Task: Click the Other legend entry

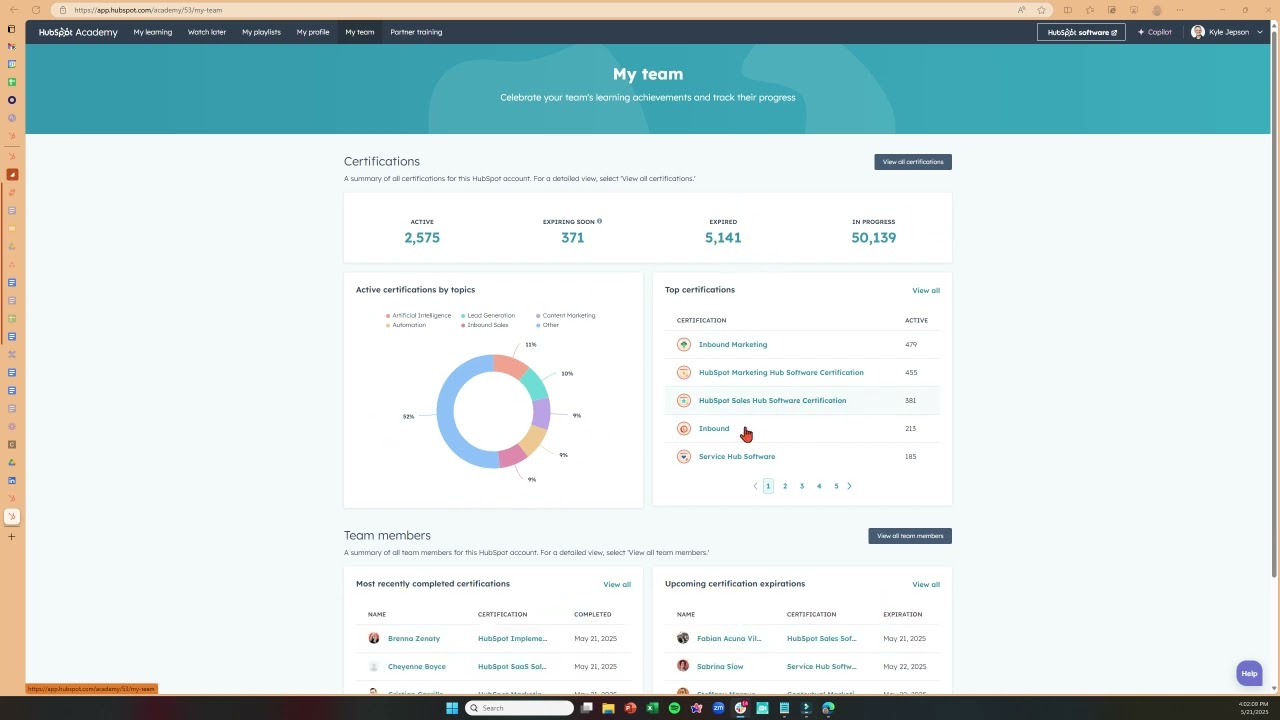Action: click(547, 325)
